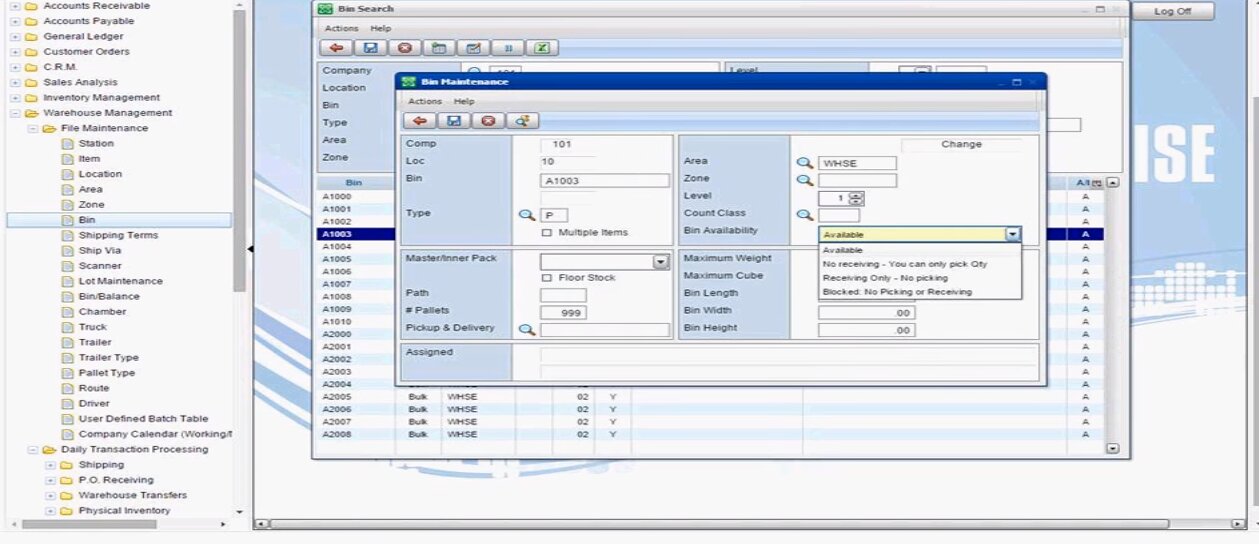The width and height of the screenshot is (1259, 544).
Task: Collapse the Warehouse Management tree folder
Action: 16,113
